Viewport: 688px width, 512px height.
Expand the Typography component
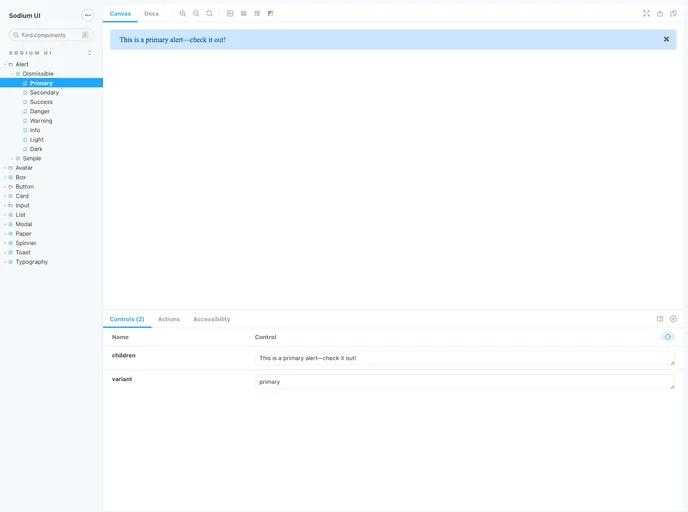pyautogui.click(x=32, y=262)
